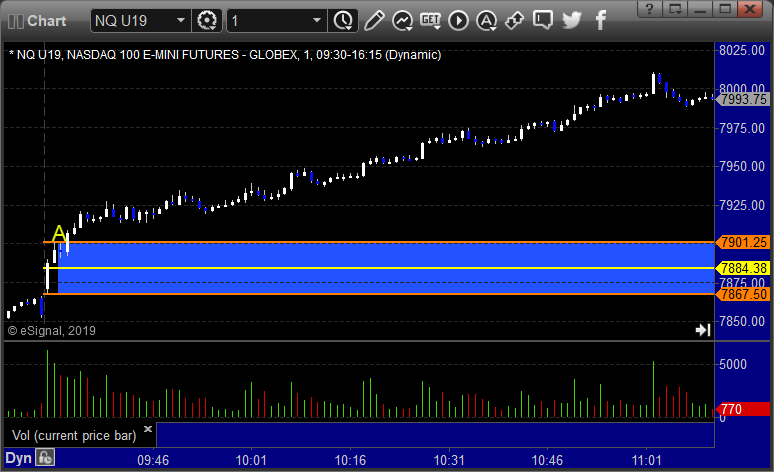Open the symbol settings gear icon

[x=207, y=21]
